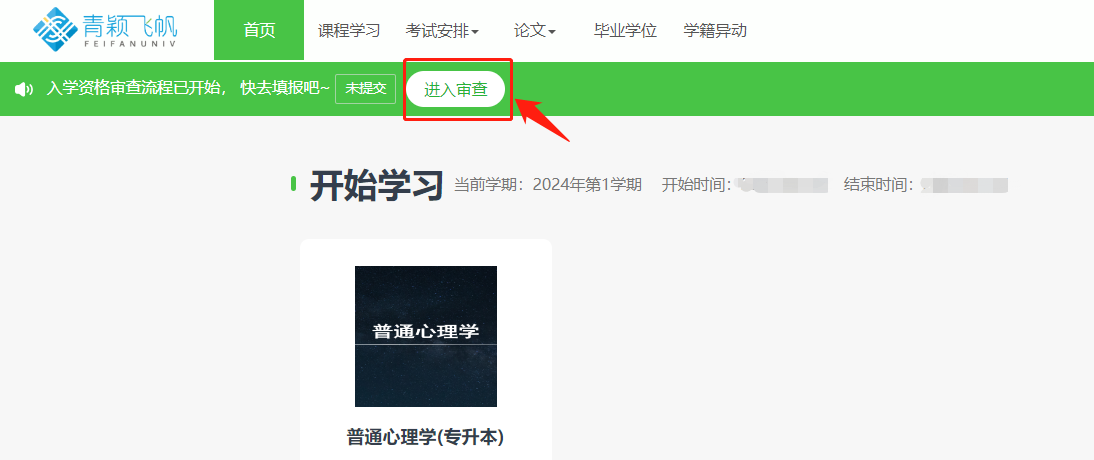Expand the 考试安排 dropdown menu
1094x460 pixels.
[x=442, y=31]
